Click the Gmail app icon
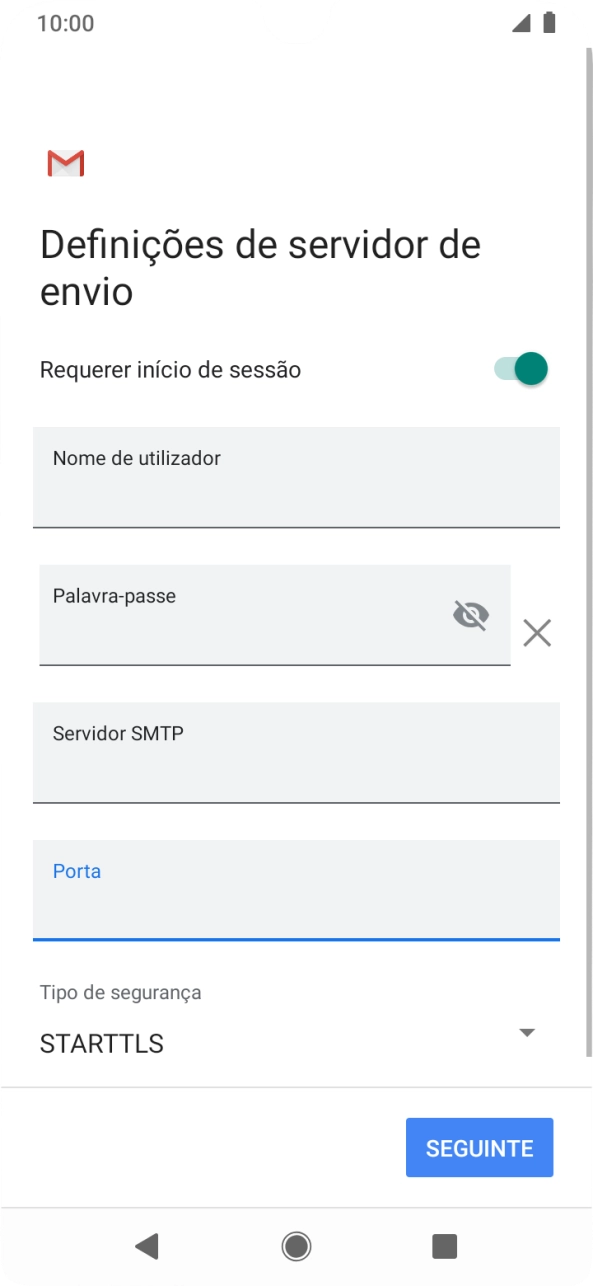593x1286 pixels. pyautogui.click(x=65, y=162)
